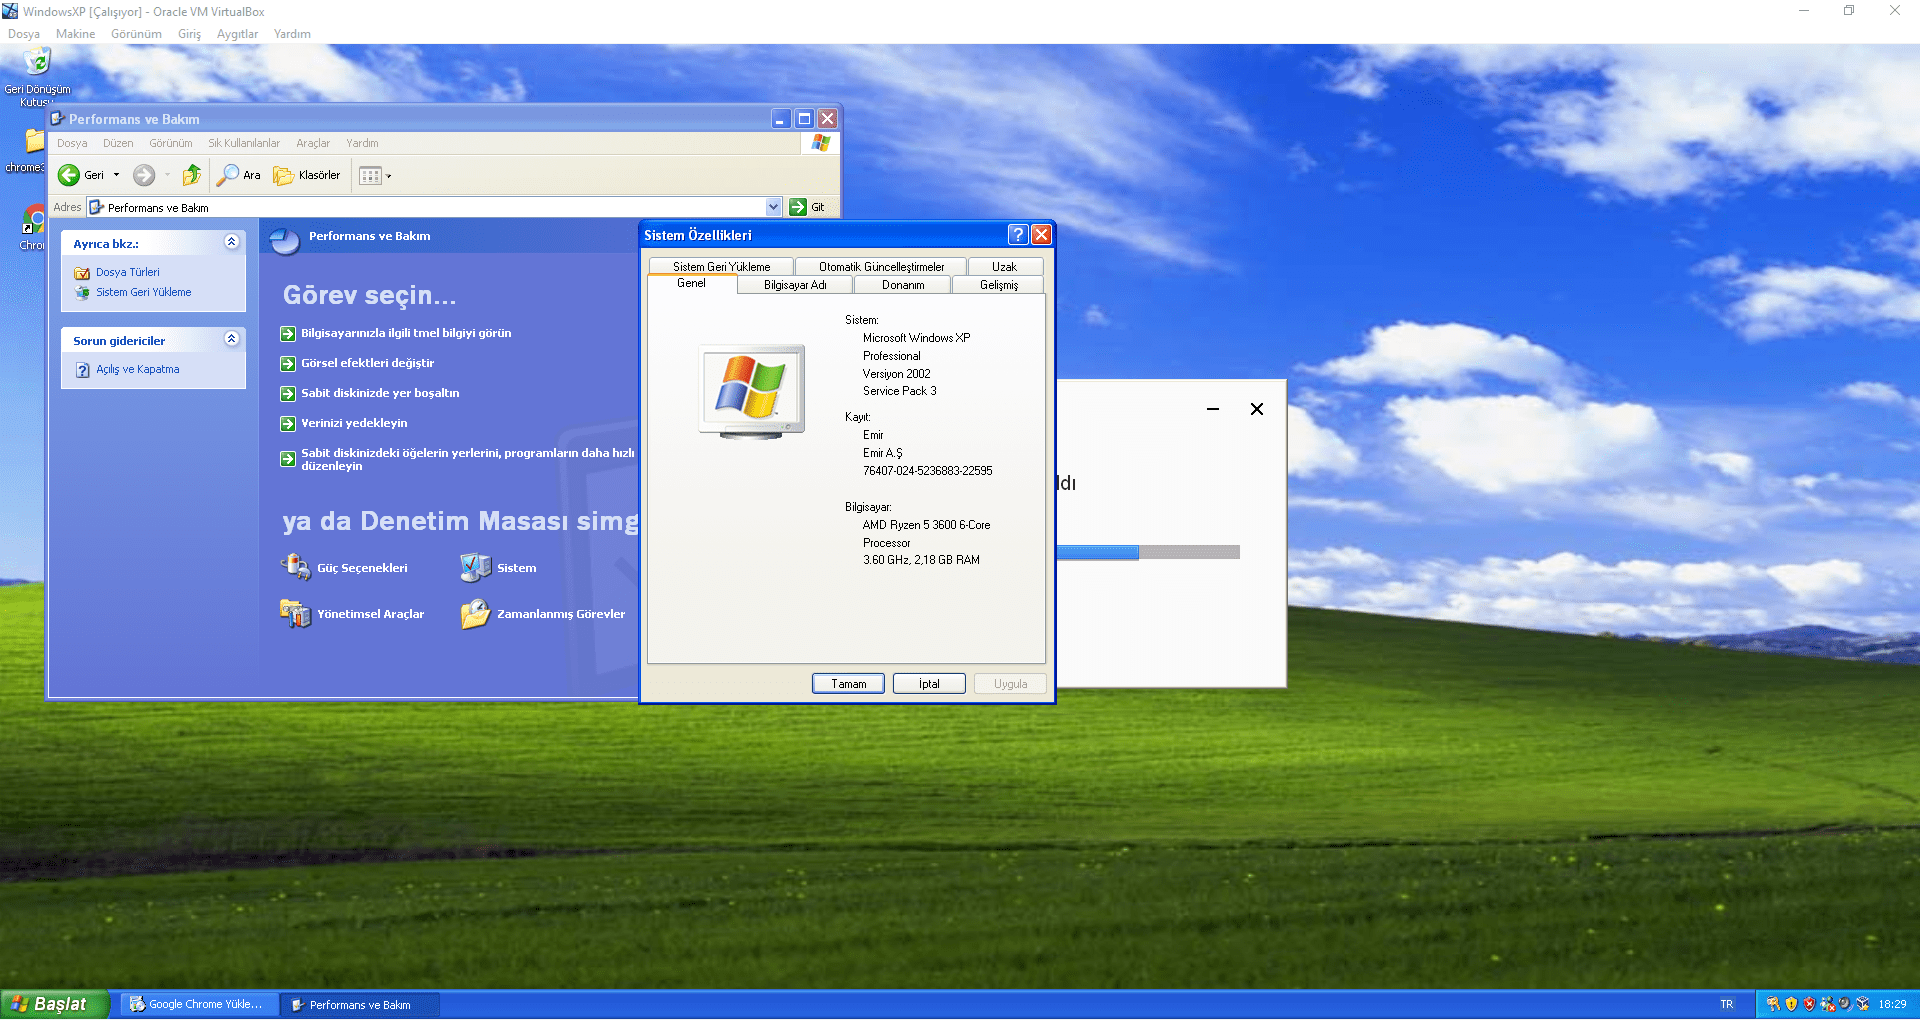This screenshot has width=1920, height=1020.
Task: Open the Recycle Bin desktop icon
Action: coord(37,62)
